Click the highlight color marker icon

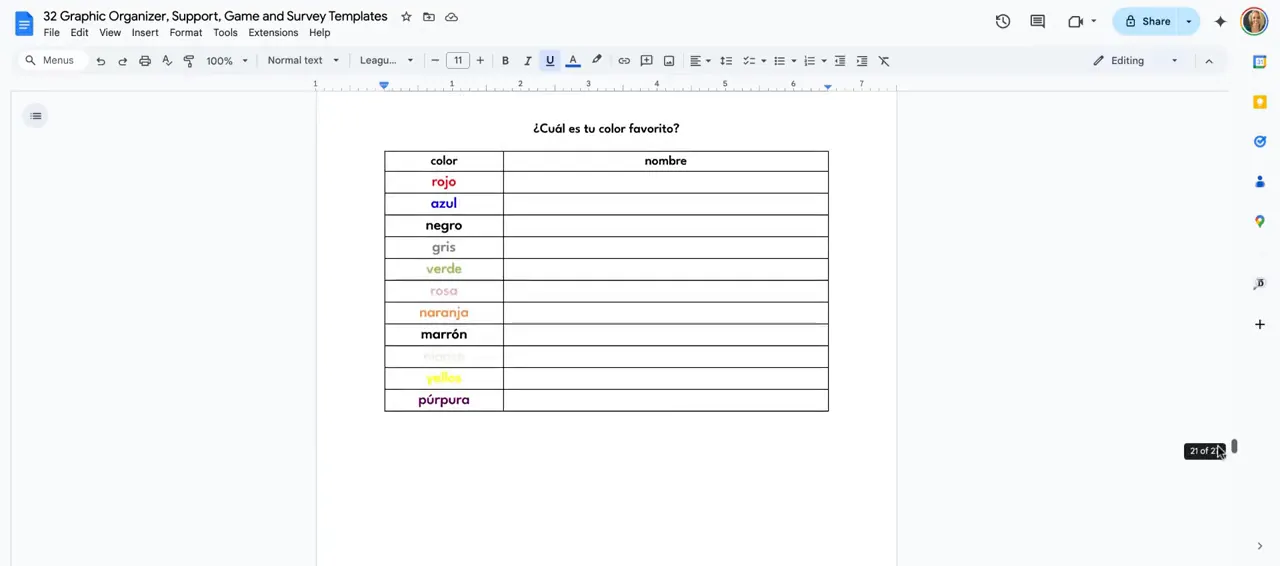[597, 61]
